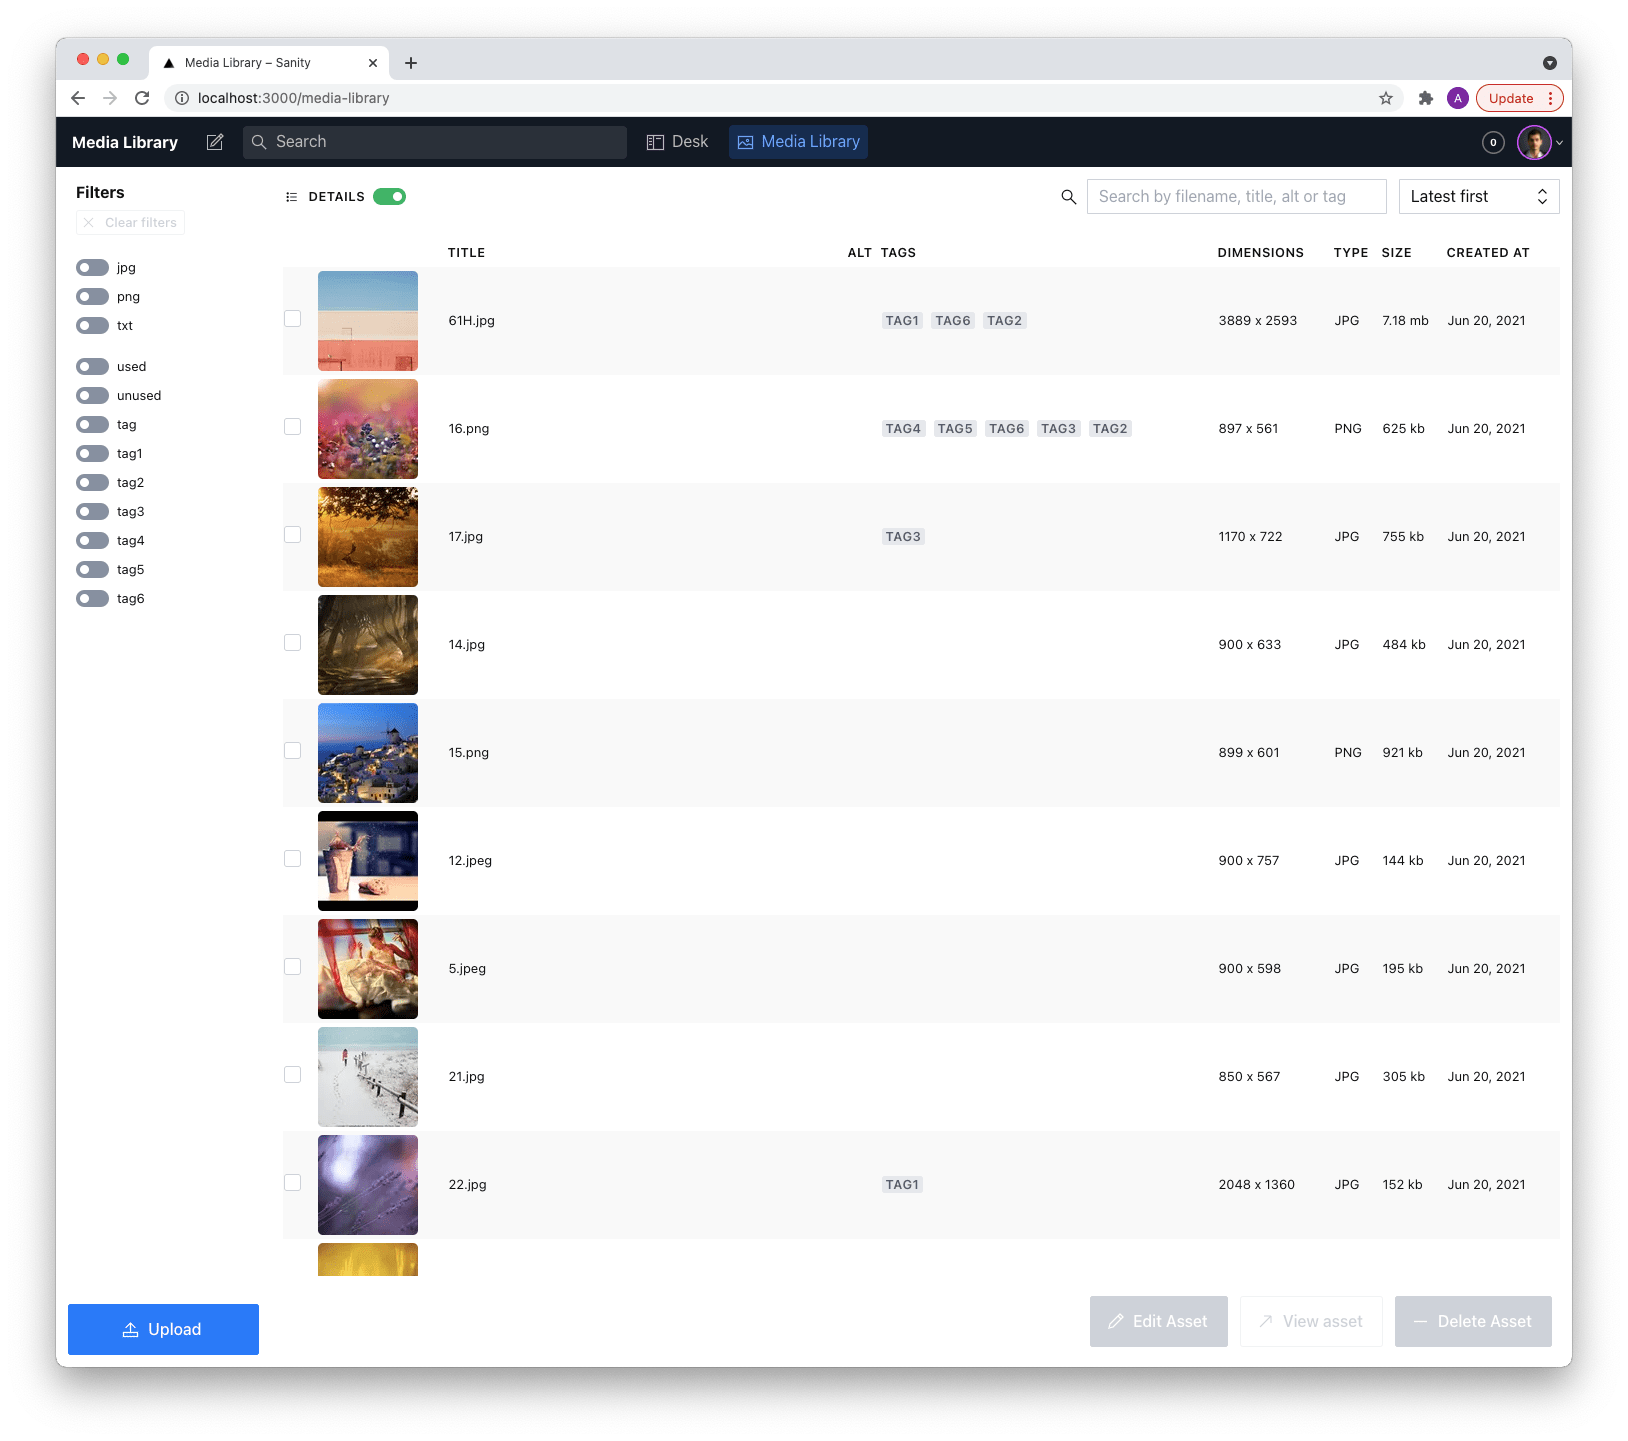1628x1441 pixels.
Task: Open the 12.jpeg thumbnail
Action: (x=368, y=861)
